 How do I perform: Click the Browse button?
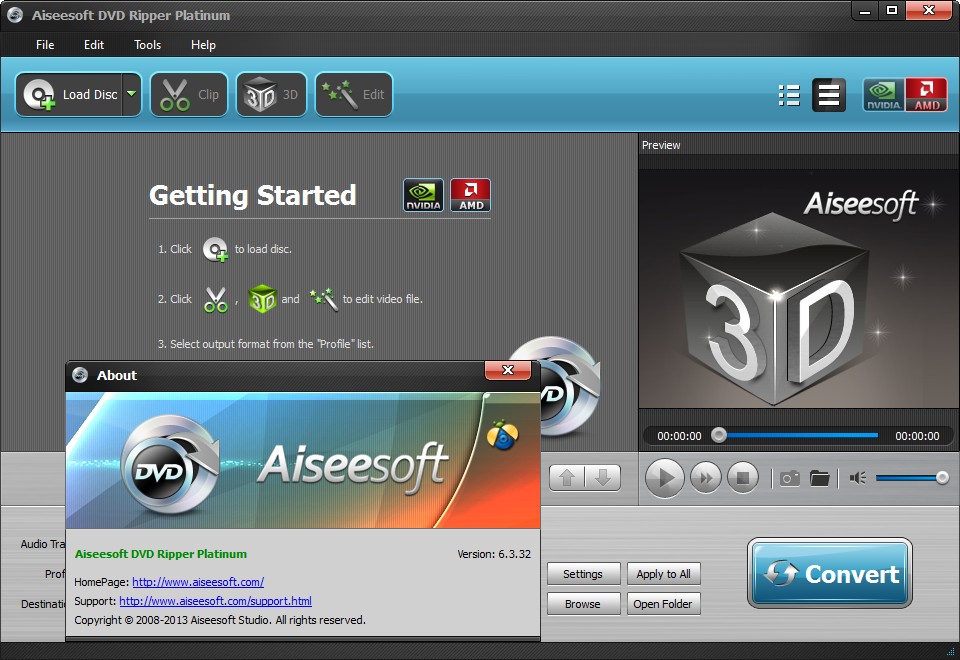(583, 604)
